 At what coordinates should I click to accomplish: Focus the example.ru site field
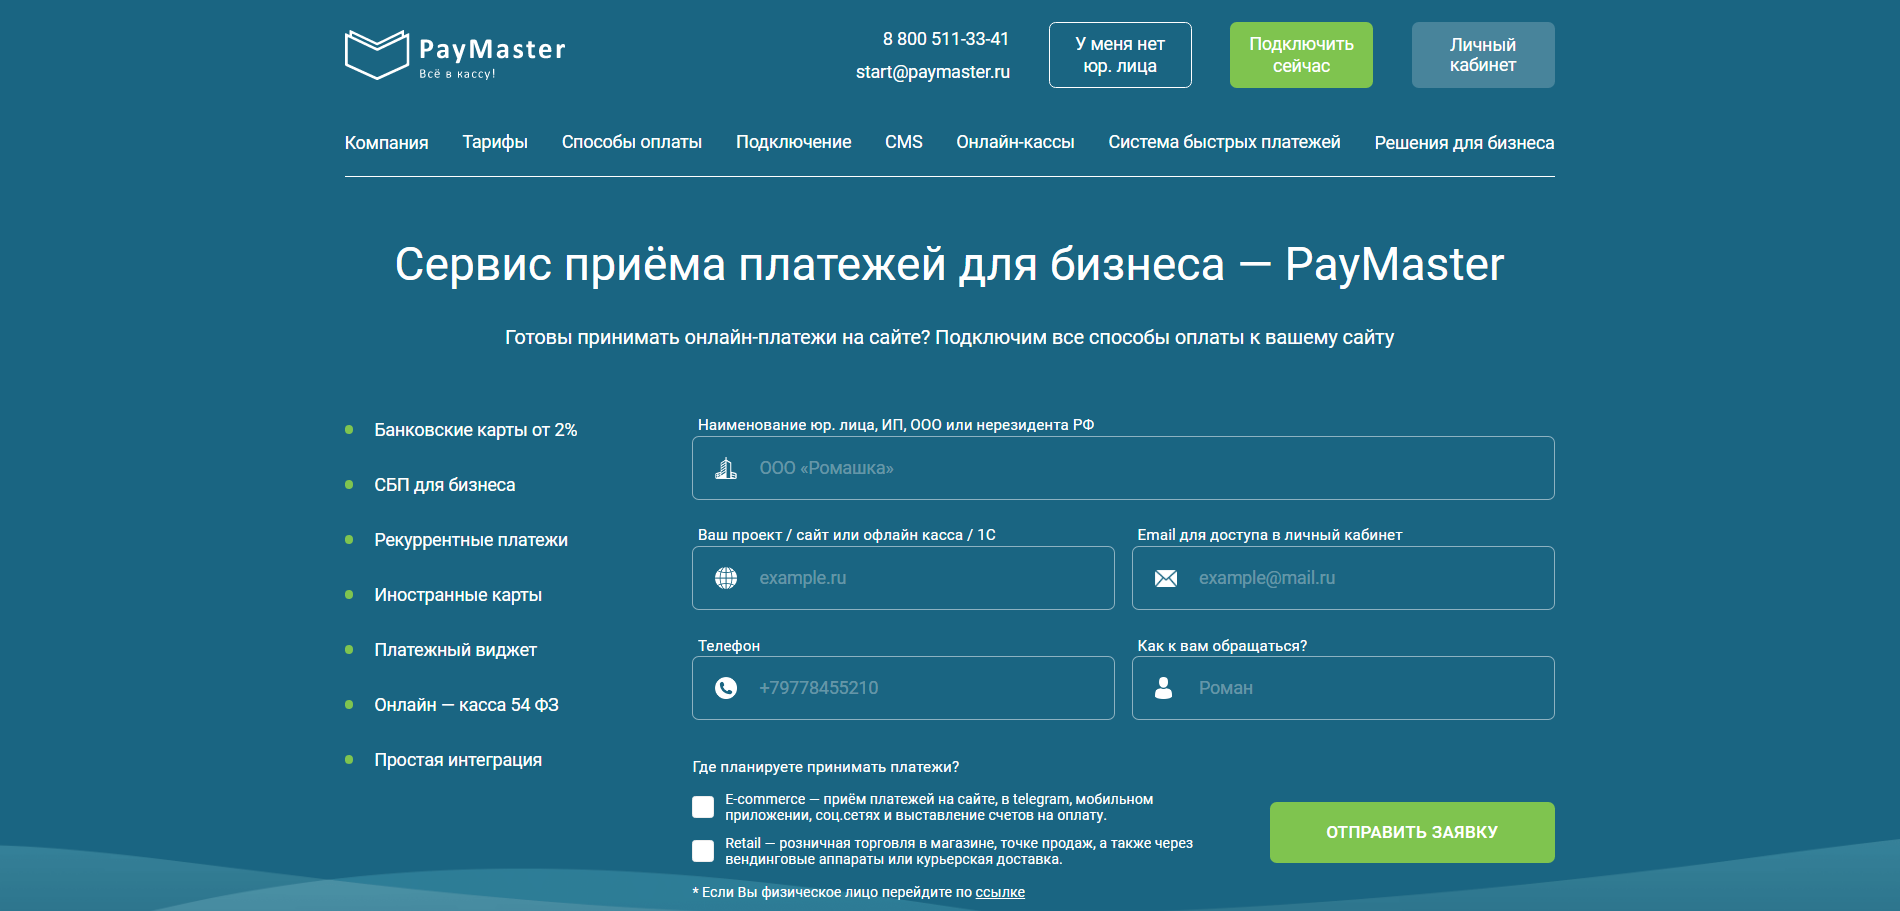point(903,578)
